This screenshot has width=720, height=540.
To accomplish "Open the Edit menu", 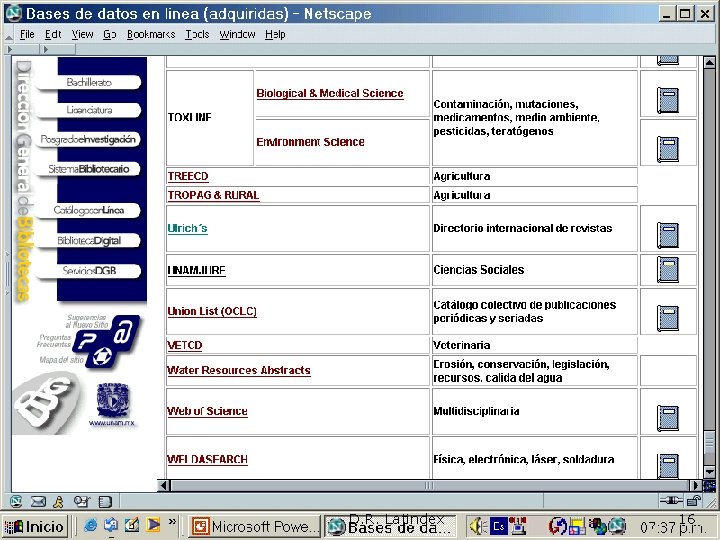I will click(x=53, y=34).
